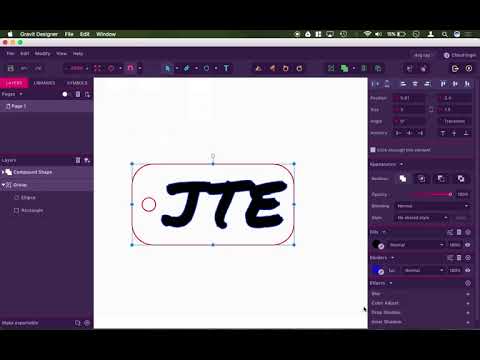Viewport: 480px width, 360px height.
Task: Add new page icon in Pages
Action: click(87, 94)
